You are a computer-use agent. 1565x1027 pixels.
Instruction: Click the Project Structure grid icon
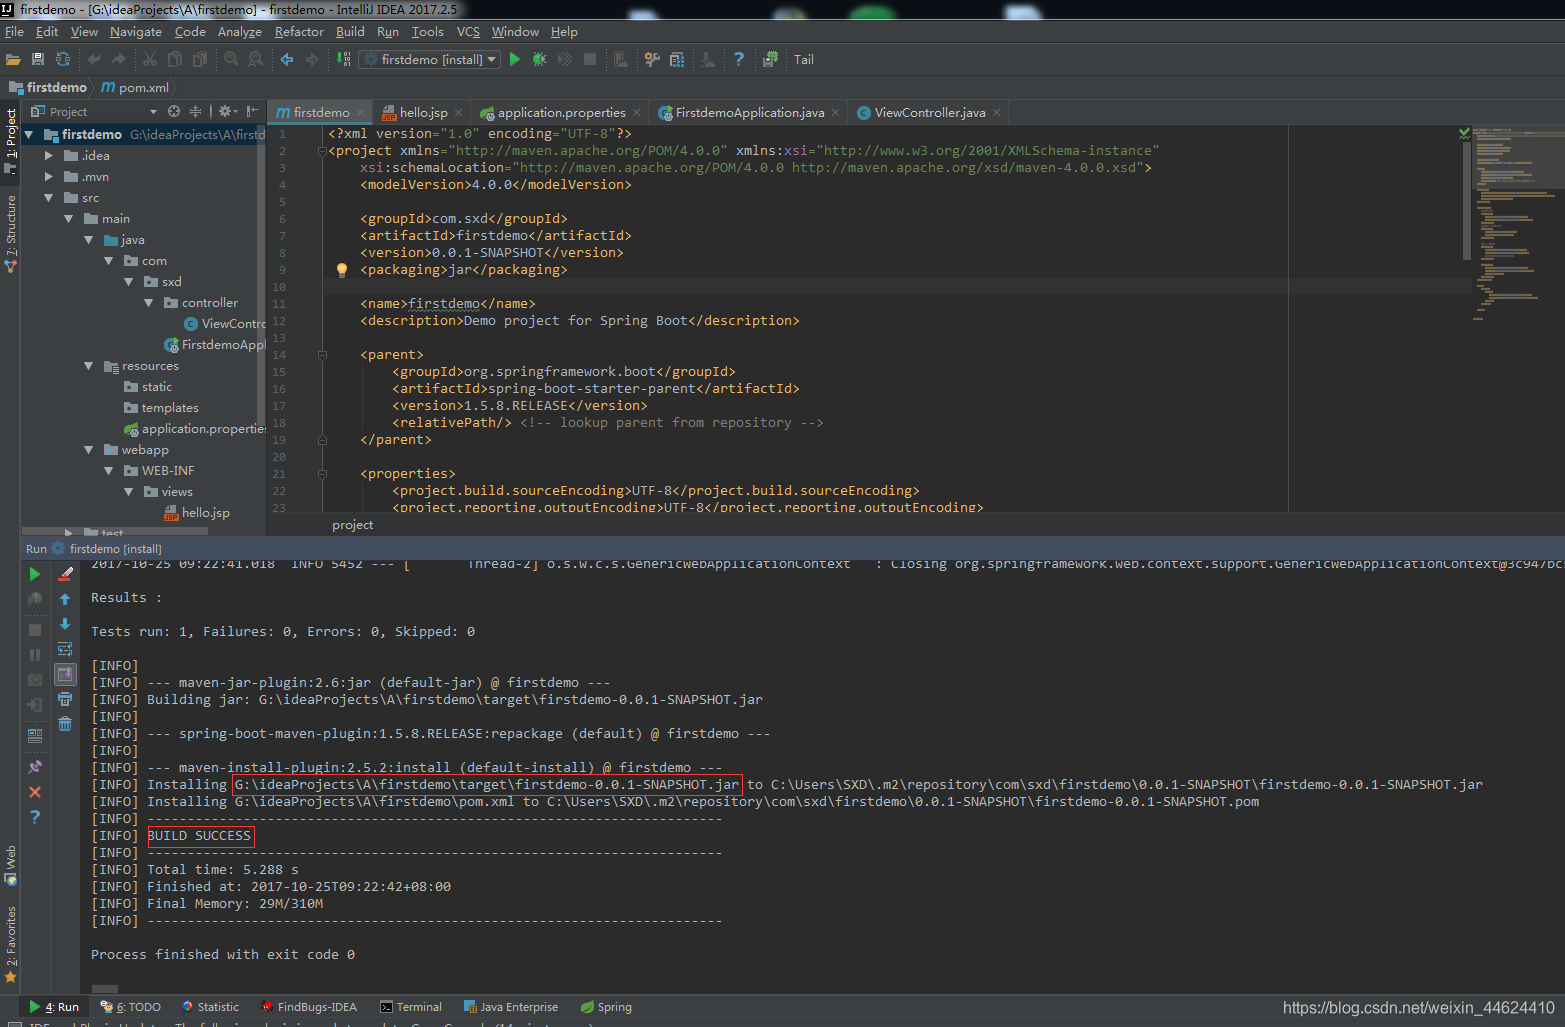tap(677, 59)
